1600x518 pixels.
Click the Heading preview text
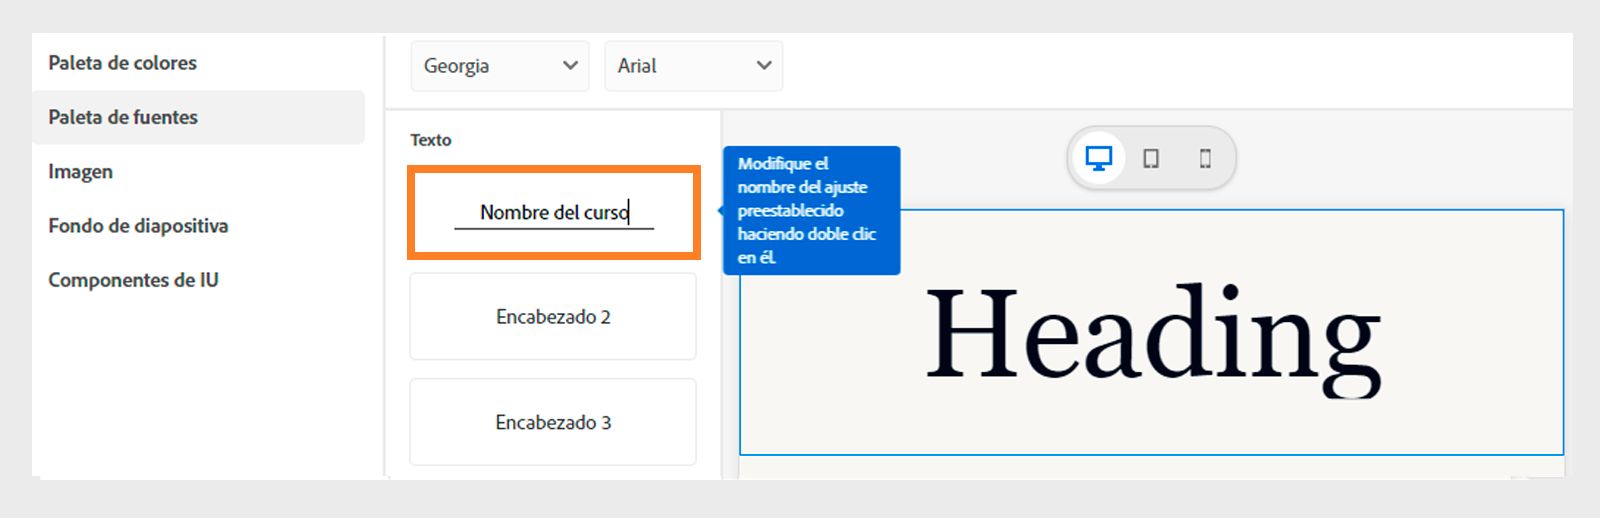pos(1153,335)
